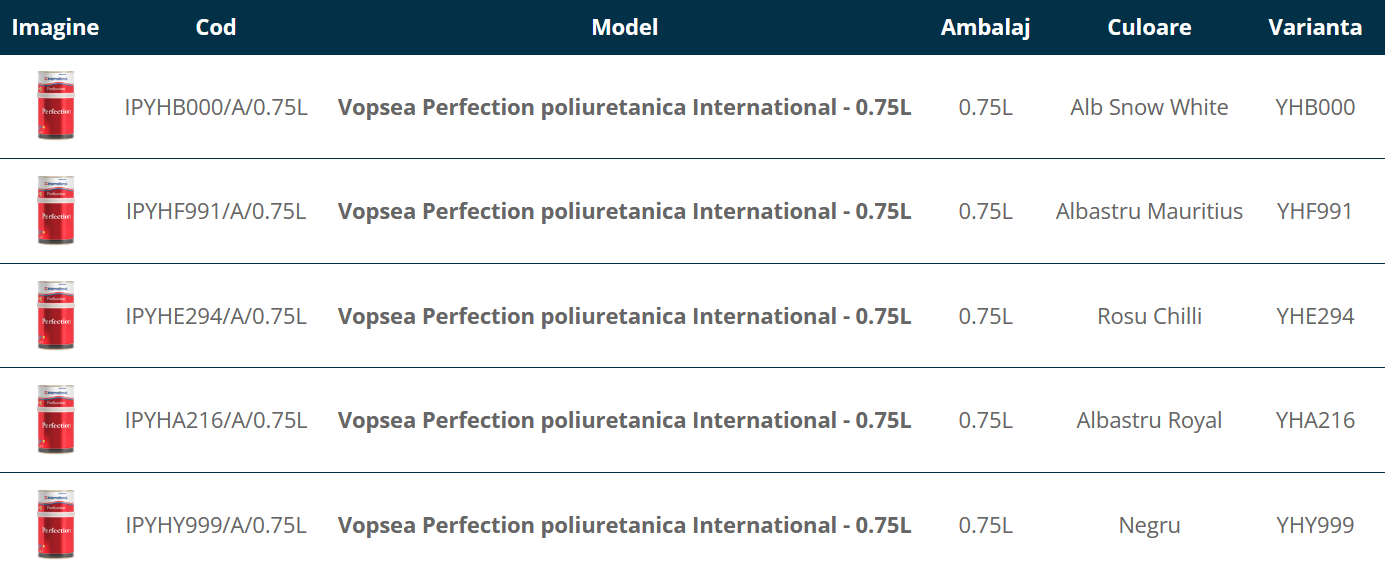Open the Albastru Royal paint can image

pos(56,420)
